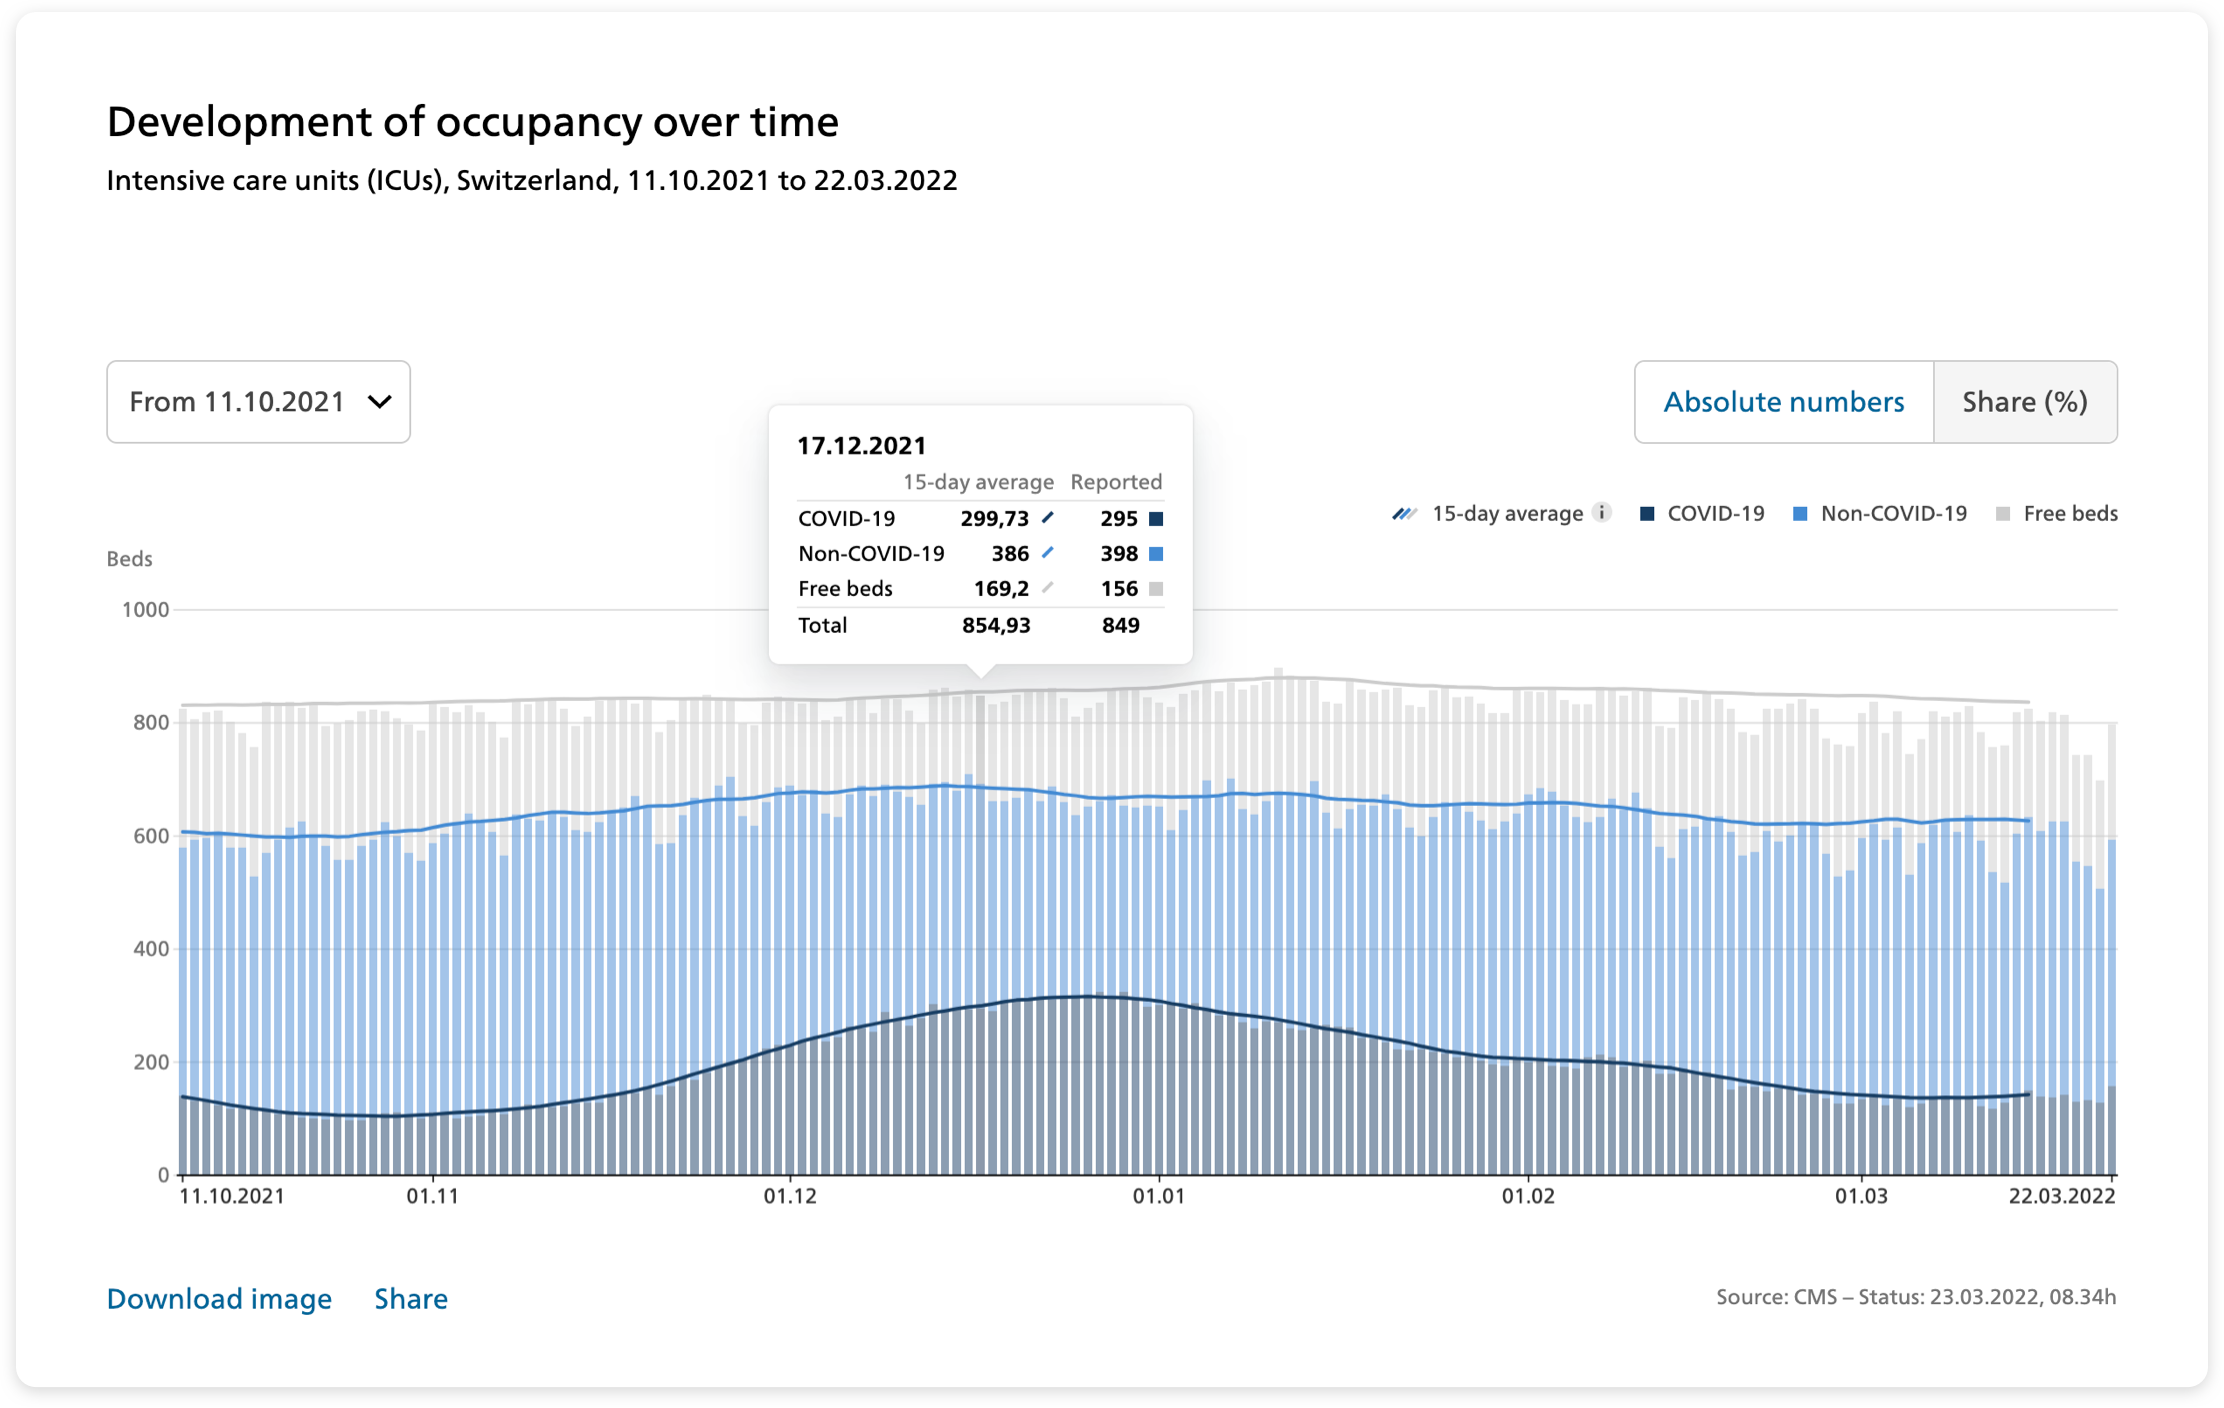This screenshot has height=1408, width=2224.
Task: Click the Share link below chart
Action: [x=411, y=1298]
